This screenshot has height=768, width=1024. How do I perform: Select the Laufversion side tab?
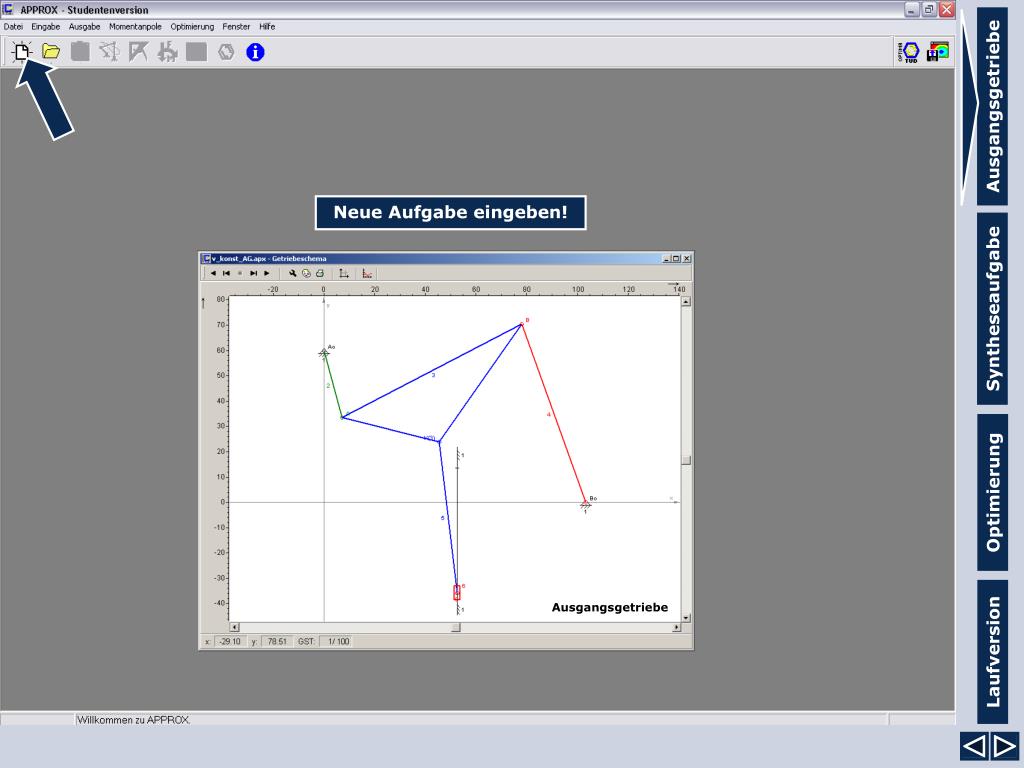[993, 652]
